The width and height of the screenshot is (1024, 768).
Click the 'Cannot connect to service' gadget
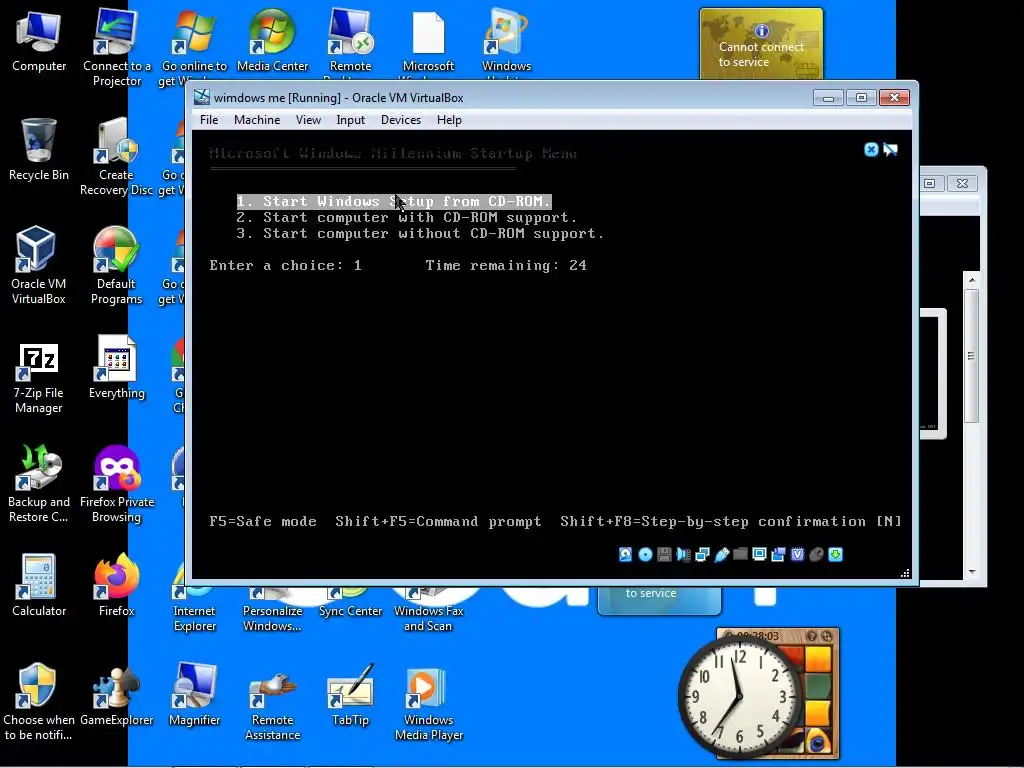(761, 44)
